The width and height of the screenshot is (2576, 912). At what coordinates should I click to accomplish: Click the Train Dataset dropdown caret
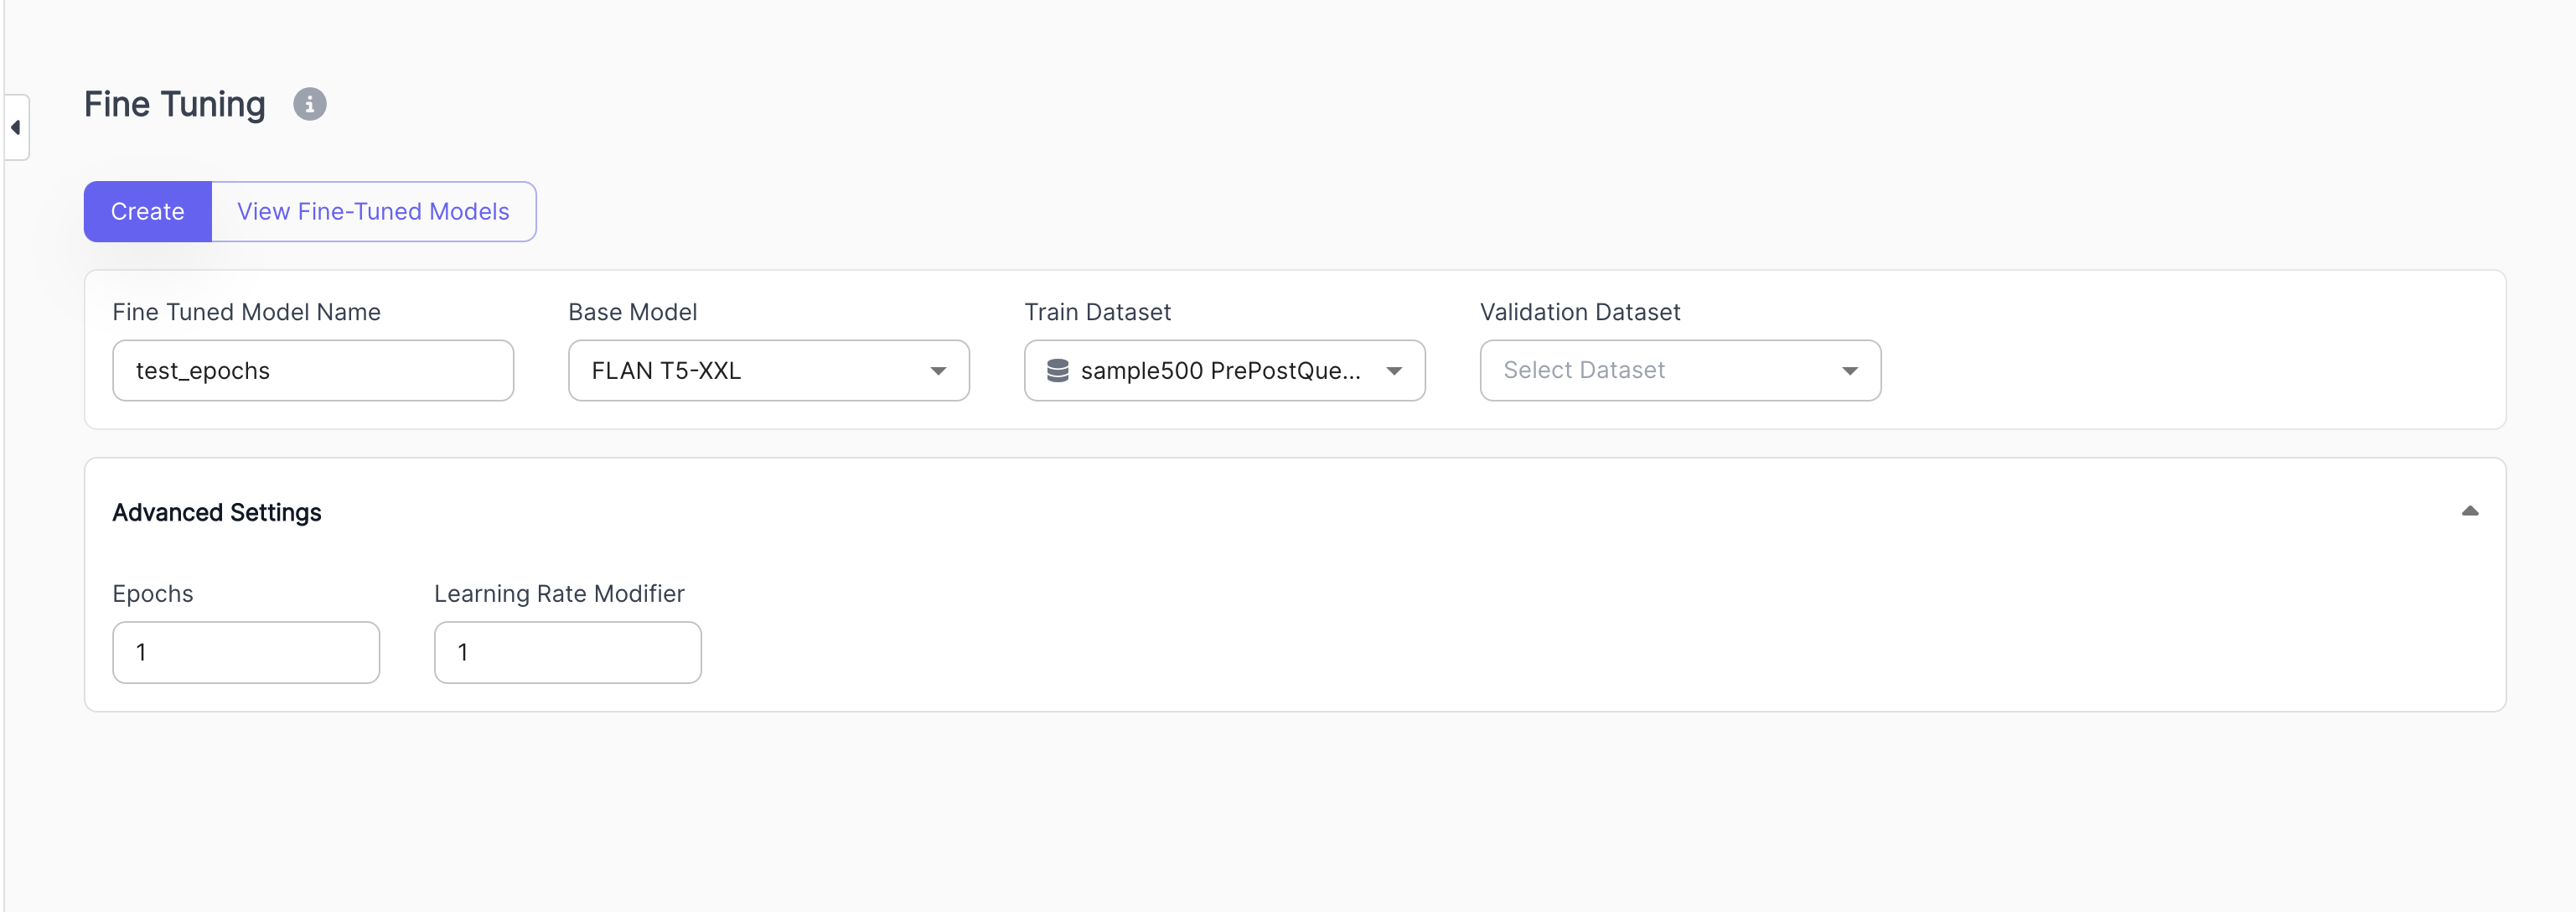click(x=1393, y=371)
